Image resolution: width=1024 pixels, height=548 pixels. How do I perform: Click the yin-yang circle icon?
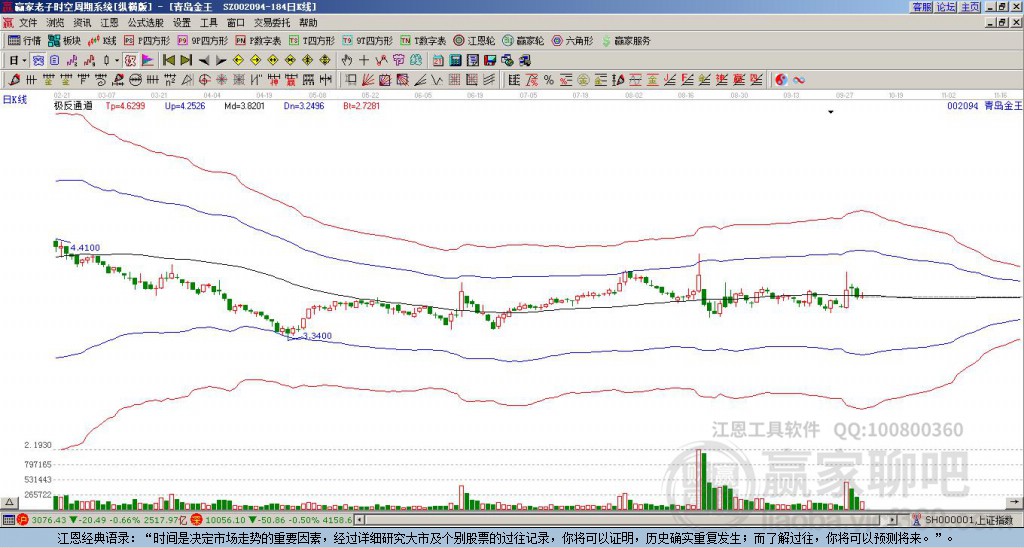781,80
